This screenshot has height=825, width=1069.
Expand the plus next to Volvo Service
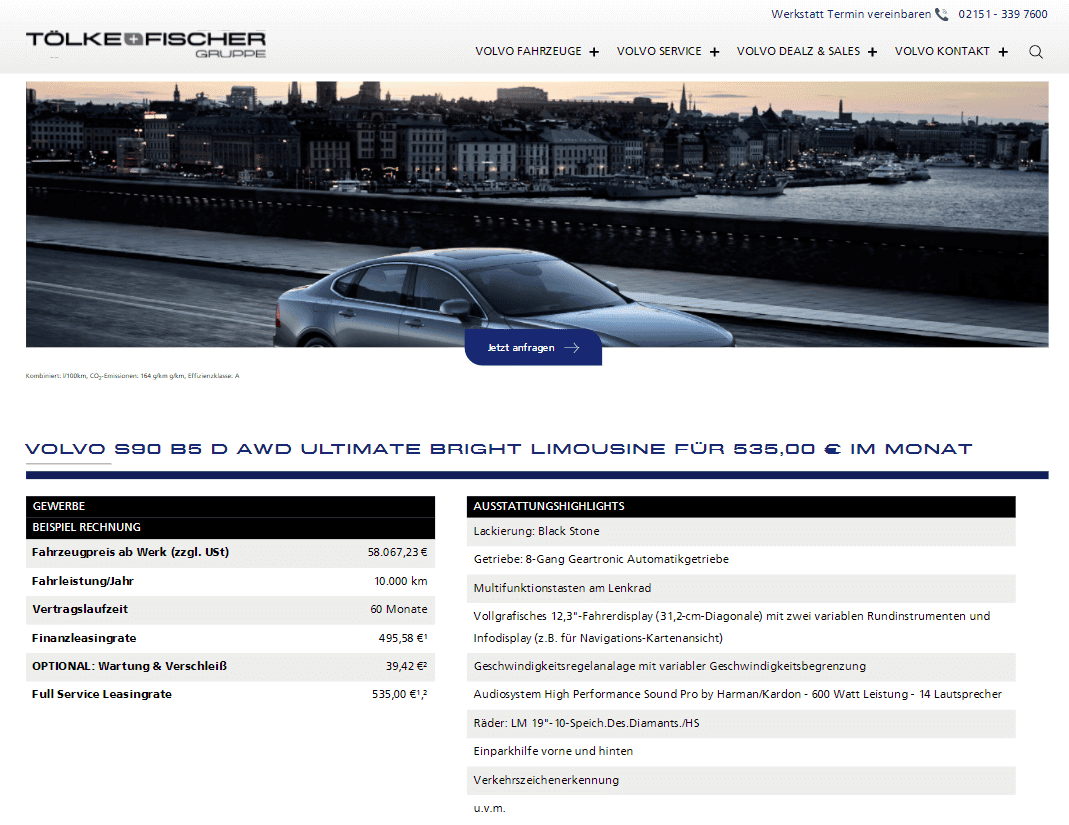pyautogui.click(x=714, y=52)
